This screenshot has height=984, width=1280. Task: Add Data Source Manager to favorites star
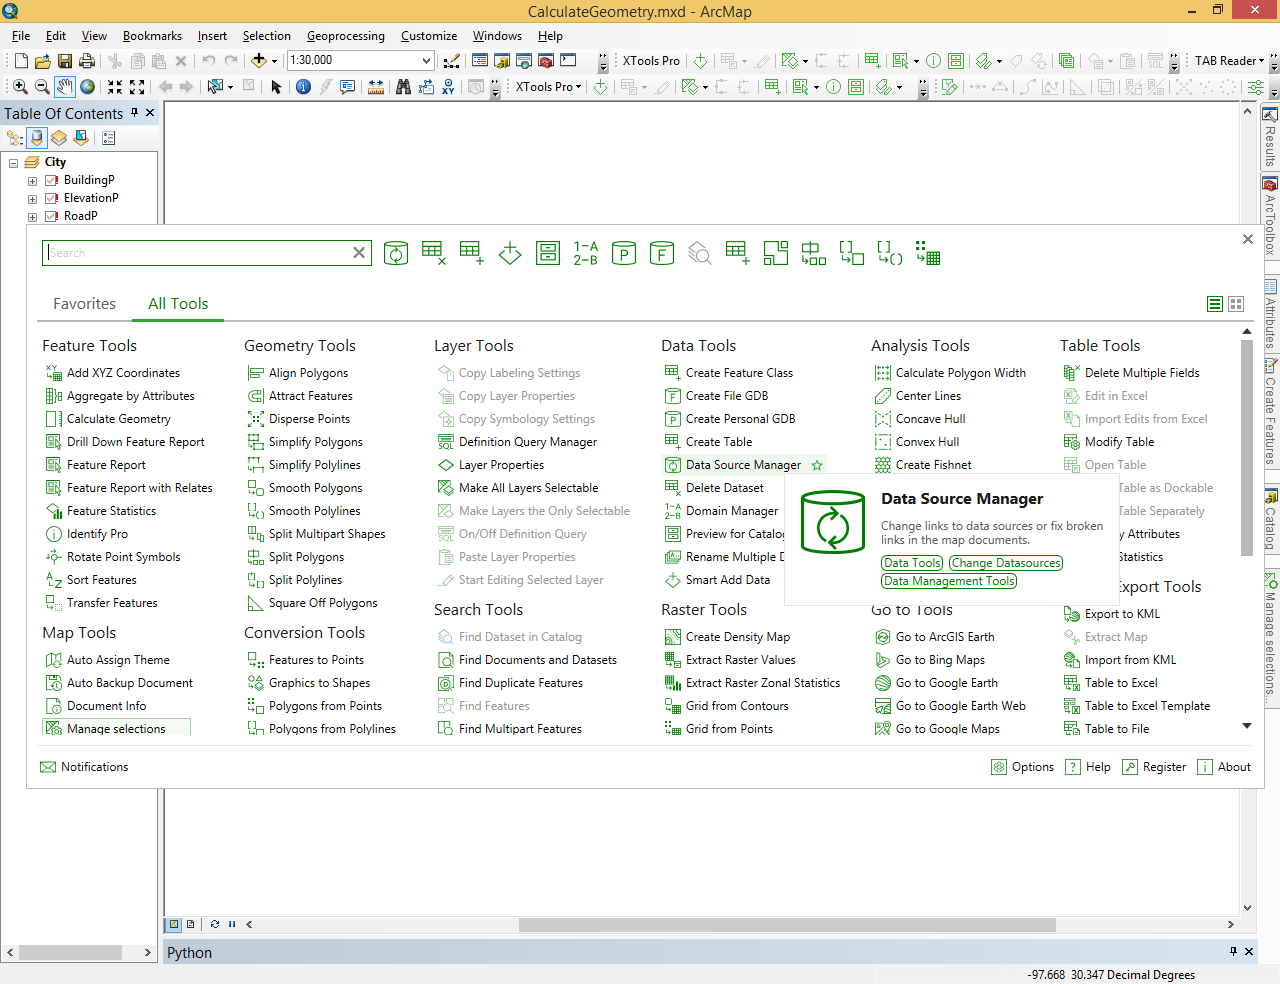[817, 465]
